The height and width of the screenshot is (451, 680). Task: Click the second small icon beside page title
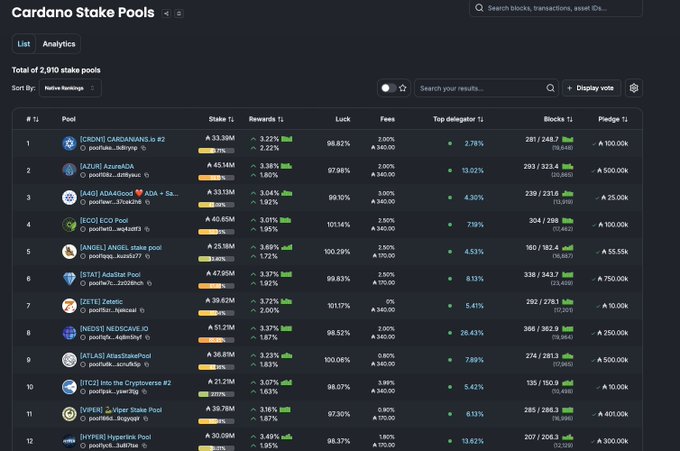[x=179, y=13]
